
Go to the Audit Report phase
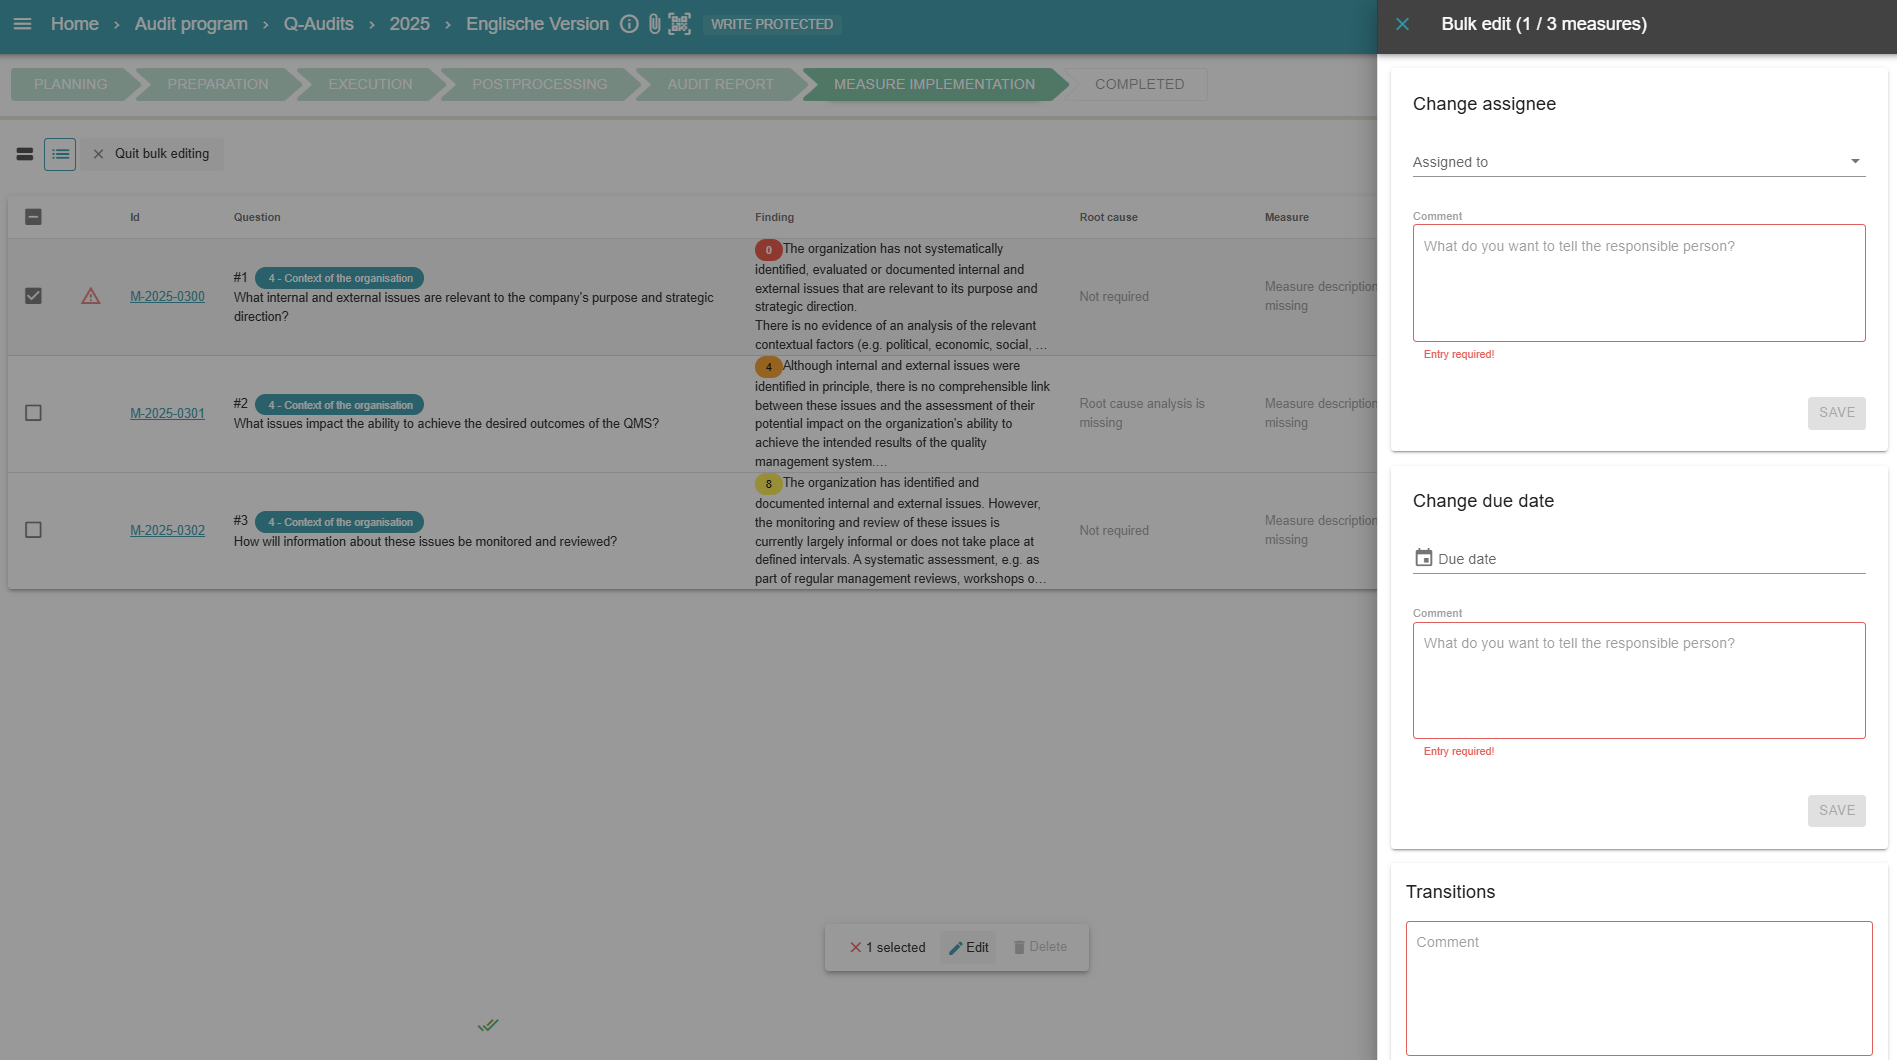720,84
